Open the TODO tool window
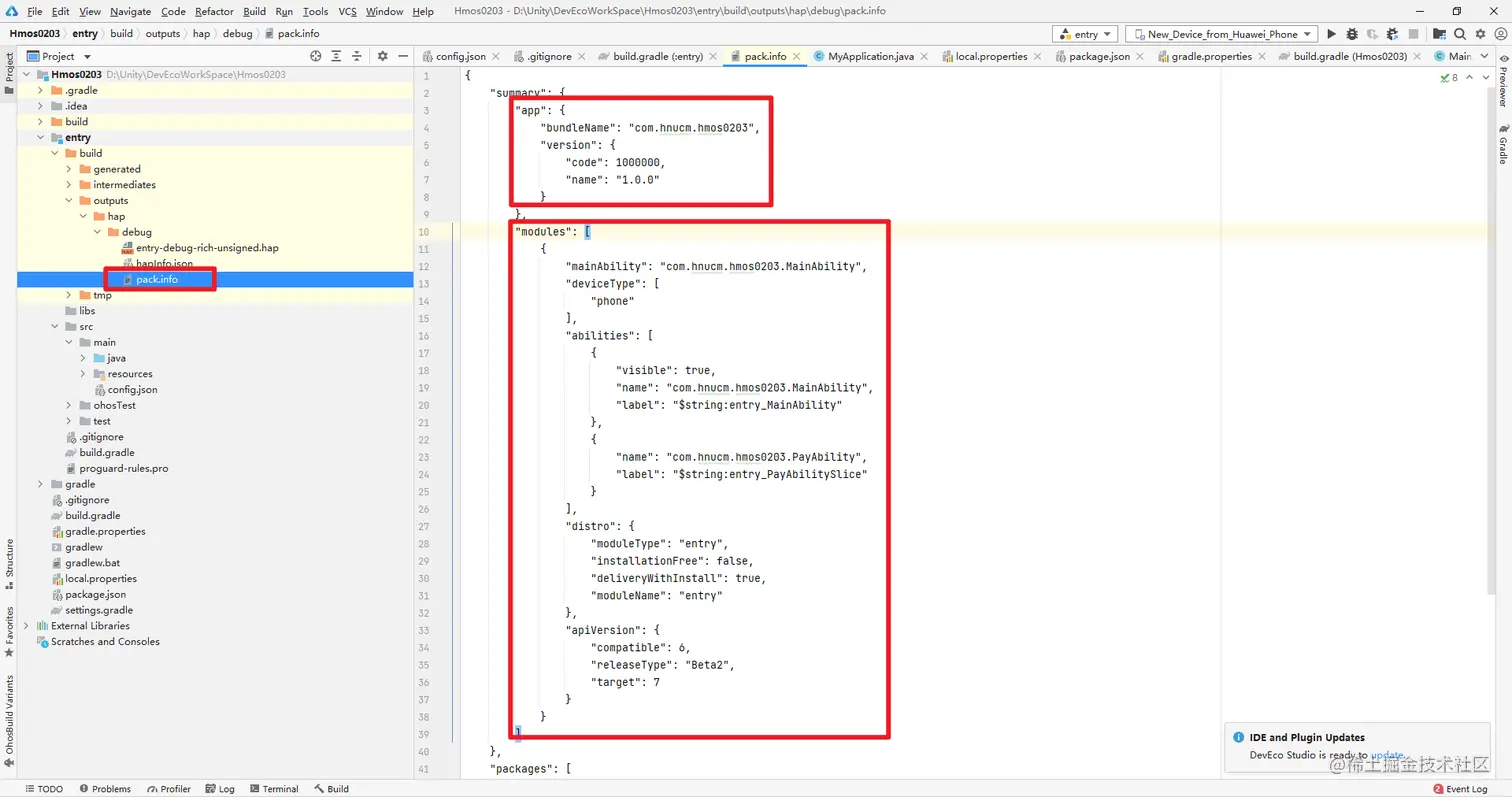 pyautogui.click(x=44, y=789)
